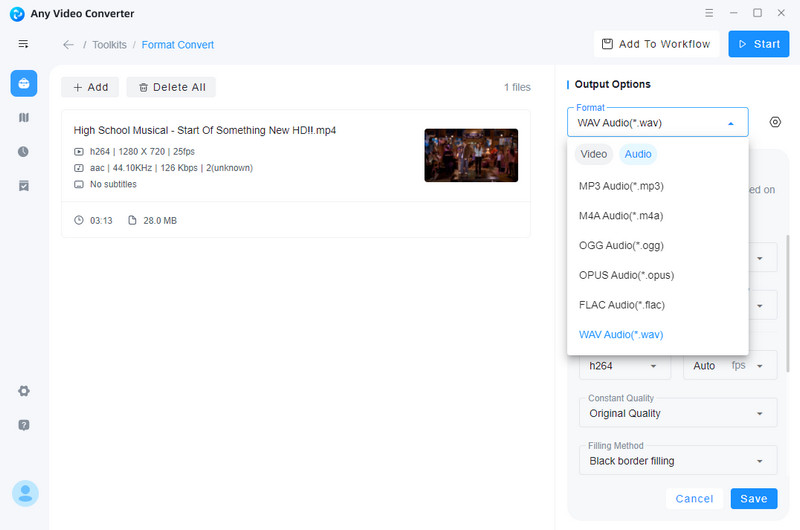Click the file size document icon
Screen dimensions: 800x530
click(x=132, y=220)
